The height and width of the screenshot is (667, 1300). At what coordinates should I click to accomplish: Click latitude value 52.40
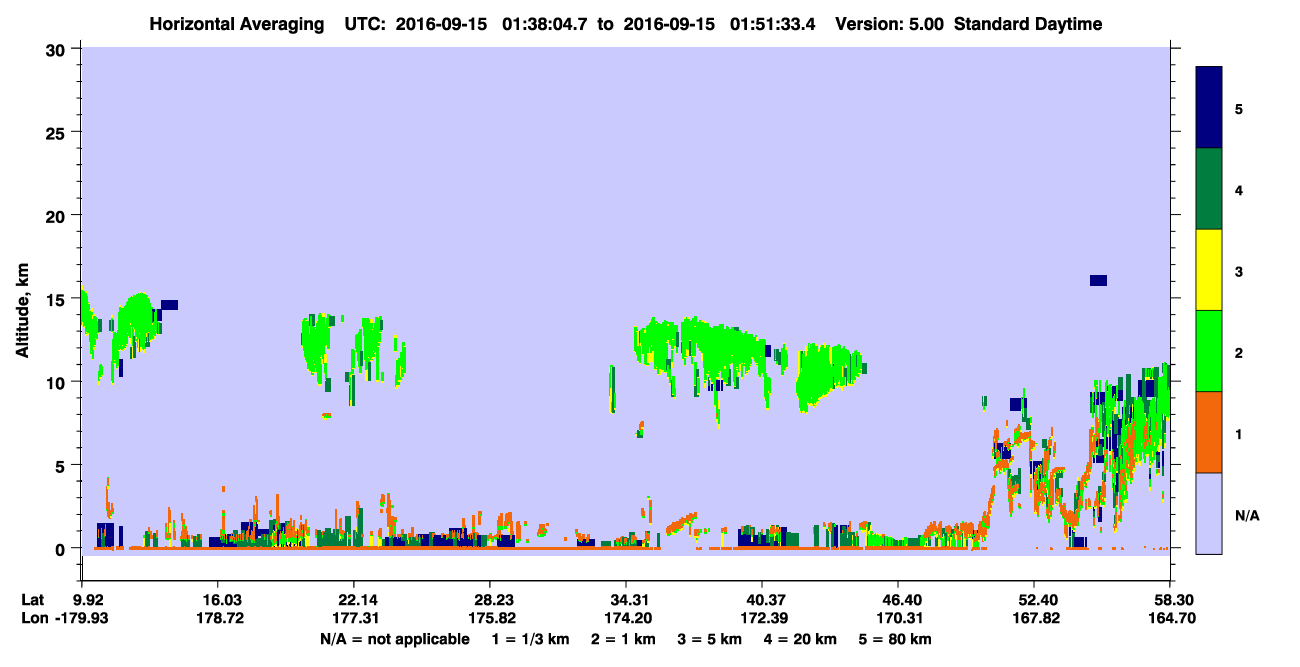point(1034,600)
